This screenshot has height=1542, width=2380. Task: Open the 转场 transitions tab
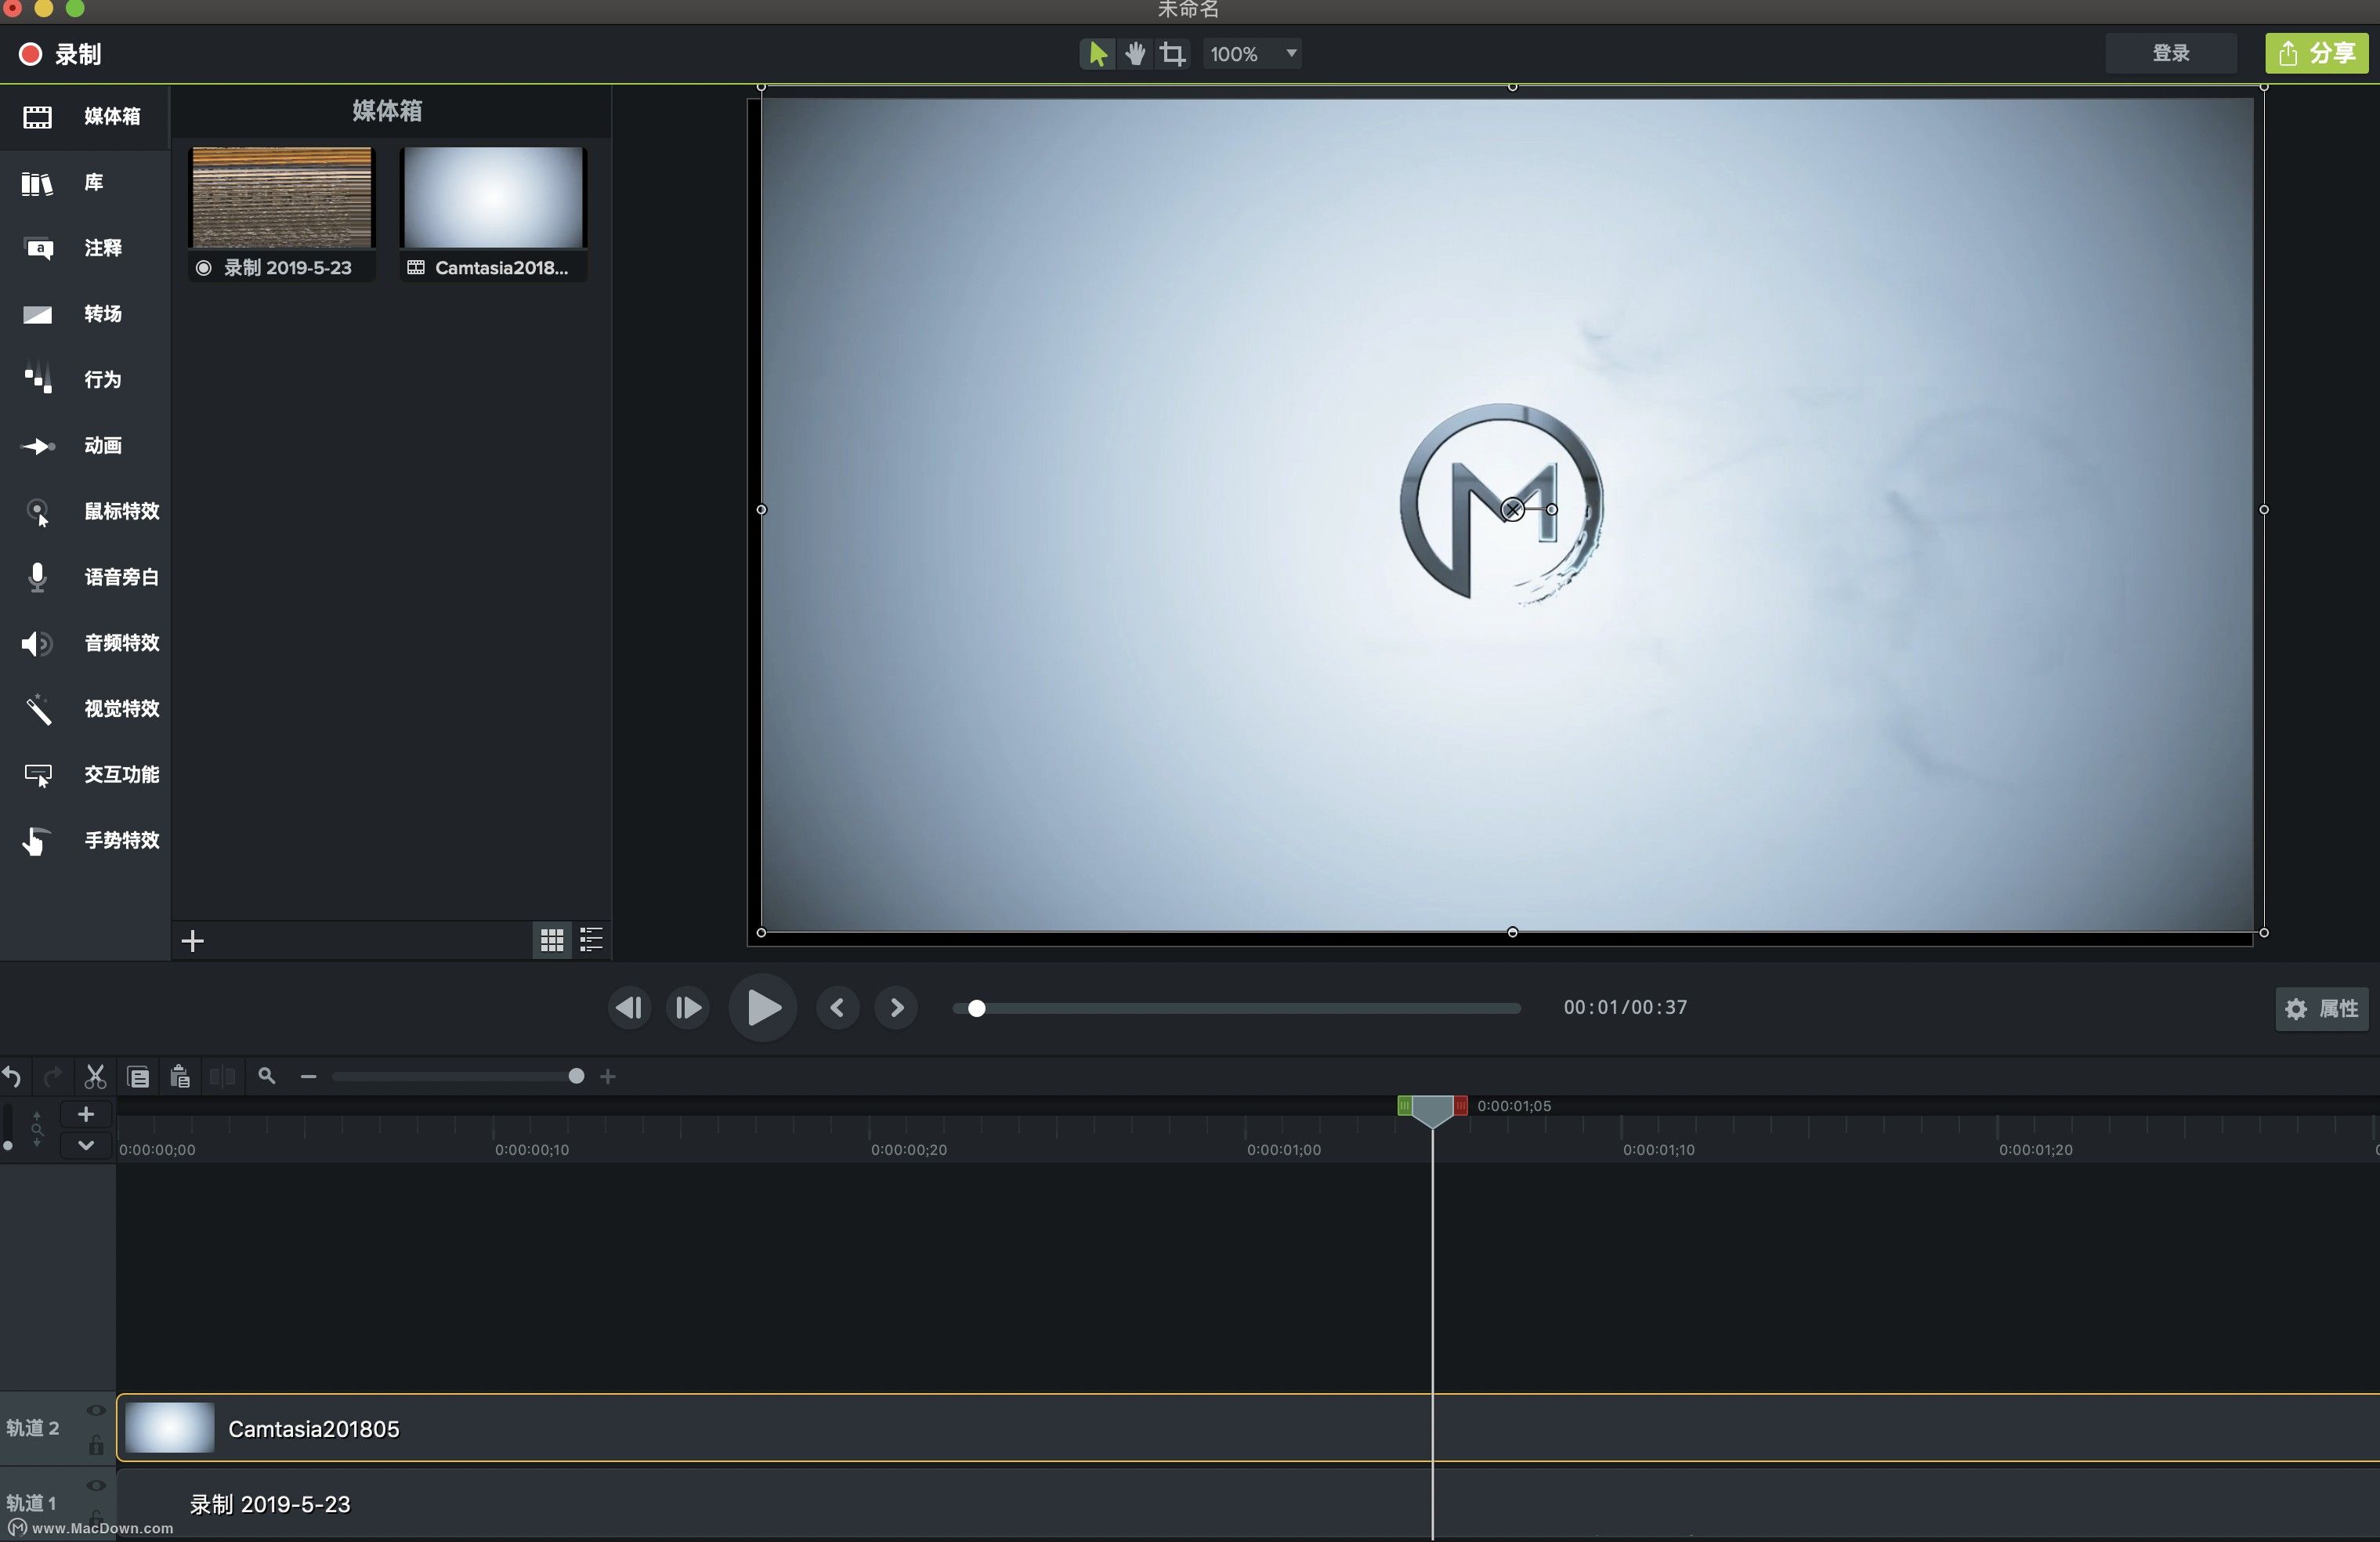[84, 314]
